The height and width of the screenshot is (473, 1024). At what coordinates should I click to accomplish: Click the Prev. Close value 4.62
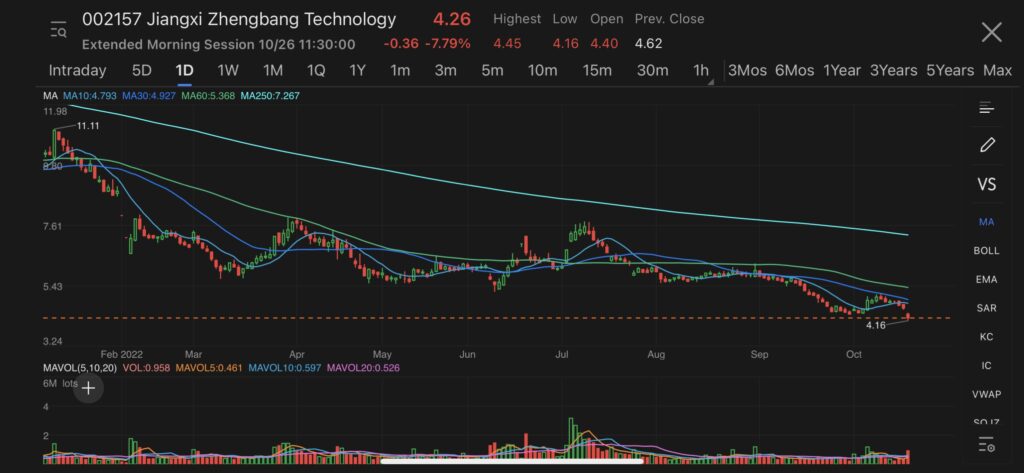point(648,44)
